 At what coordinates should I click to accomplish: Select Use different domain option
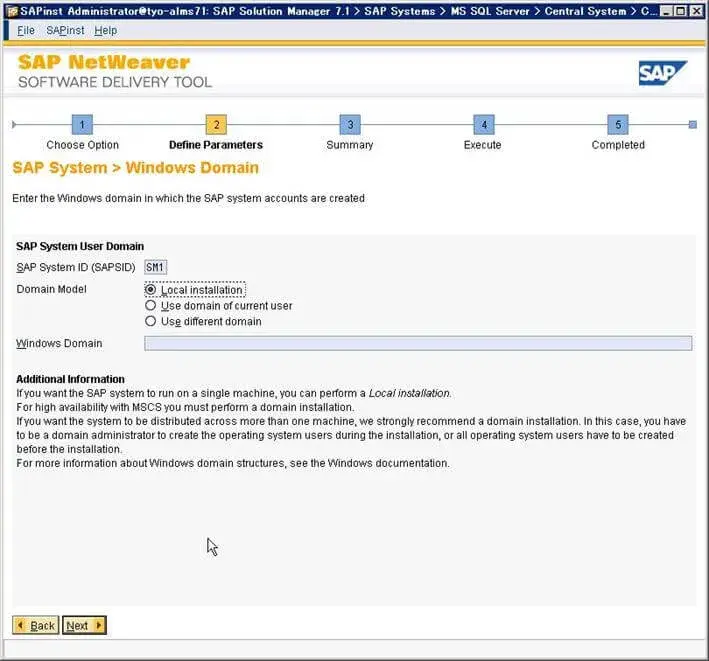point(151,321)
